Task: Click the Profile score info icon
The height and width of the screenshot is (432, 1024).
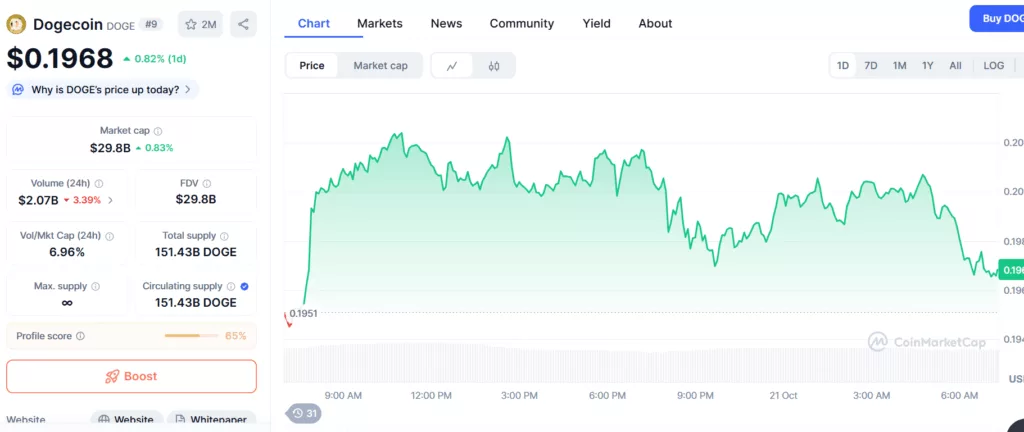Action: click(80, 337)
